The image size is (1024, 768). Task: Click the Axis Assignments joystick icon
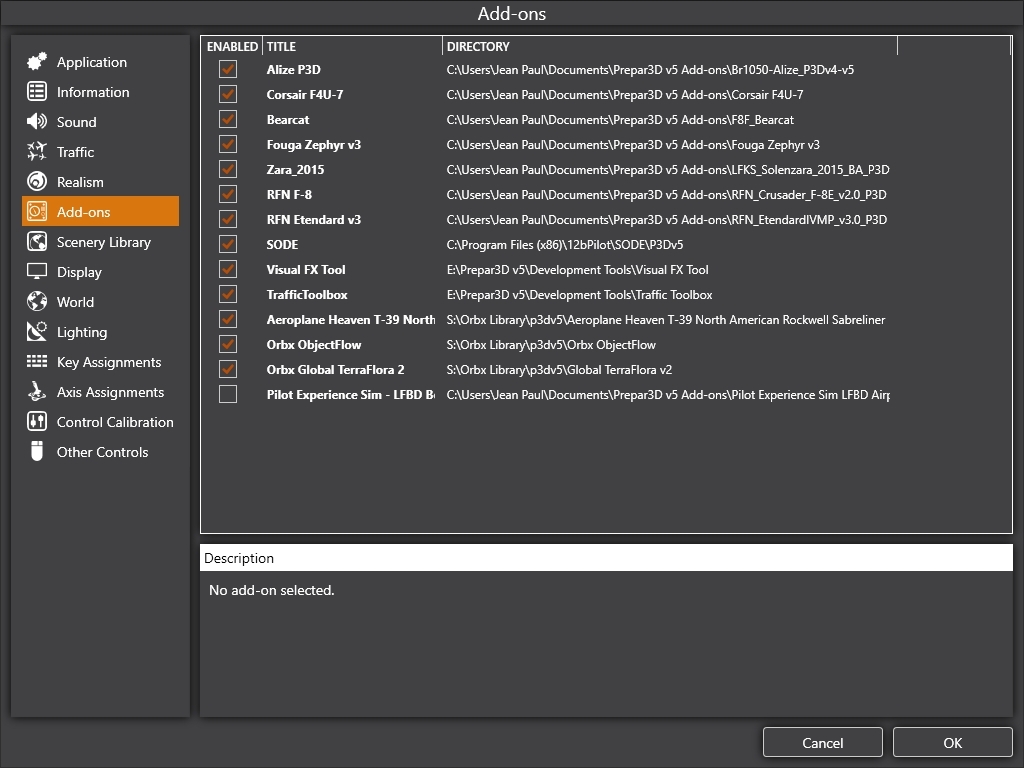(x=37, y=392)
